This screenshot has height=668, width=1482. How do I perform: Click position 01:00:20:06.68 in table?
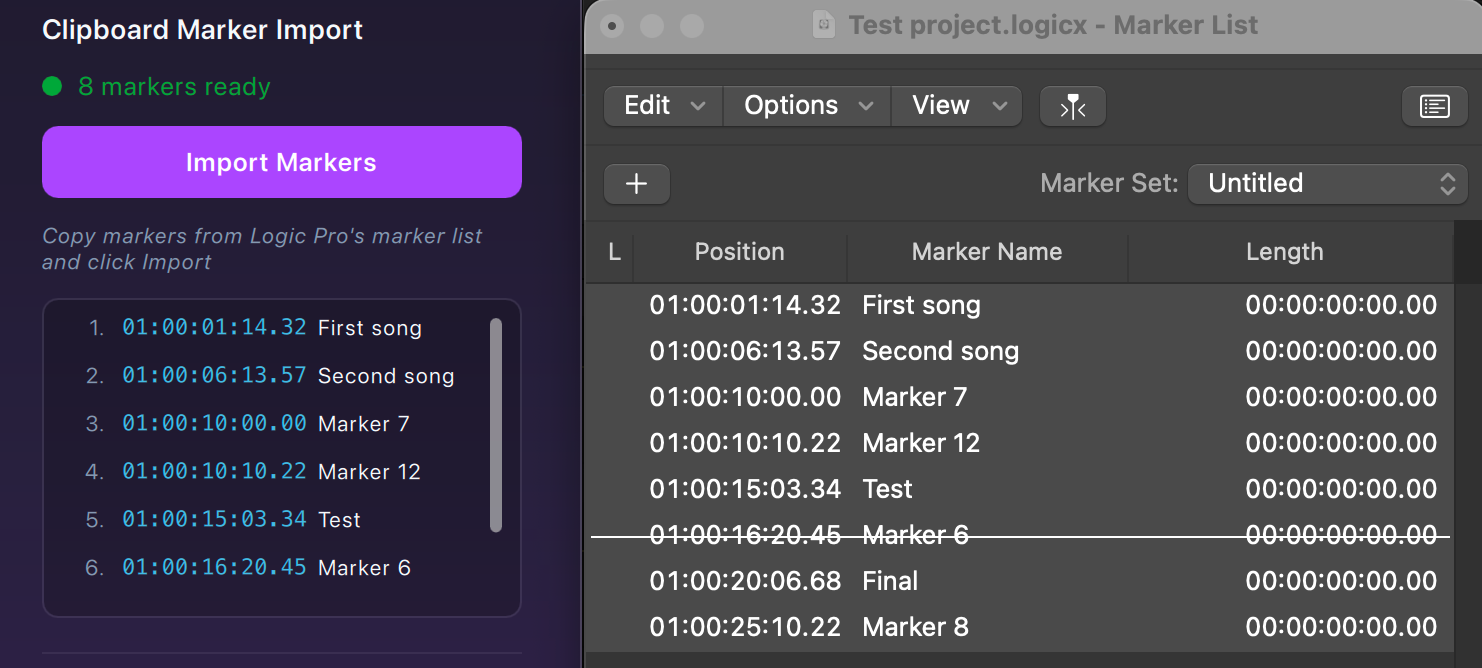coord(745,581)
